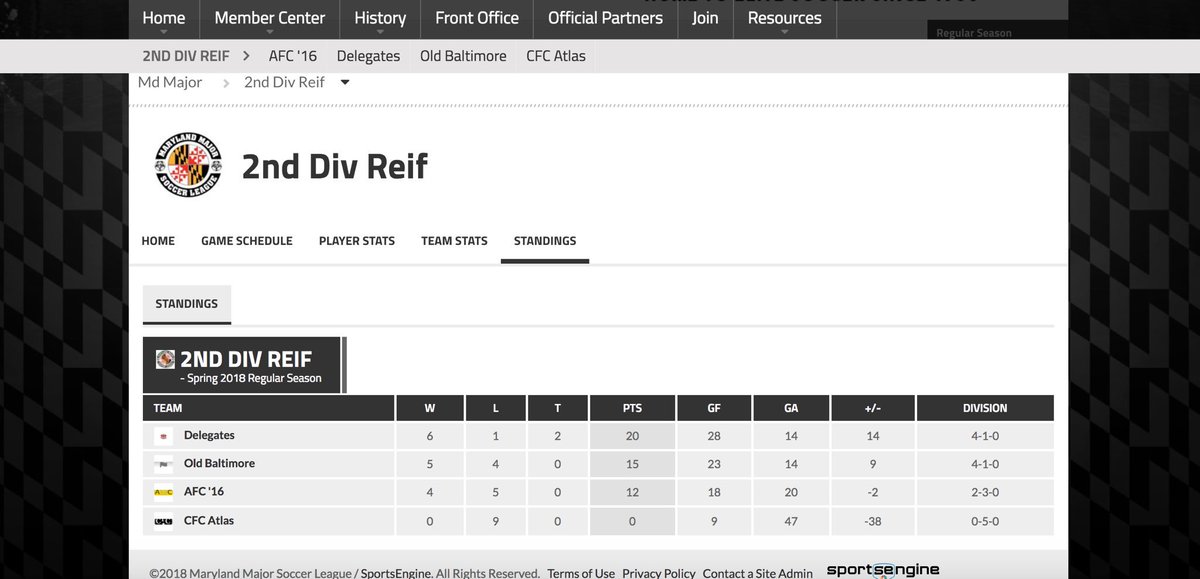
Task: Sort standings by TEAM column
Action: pos(266,408)
